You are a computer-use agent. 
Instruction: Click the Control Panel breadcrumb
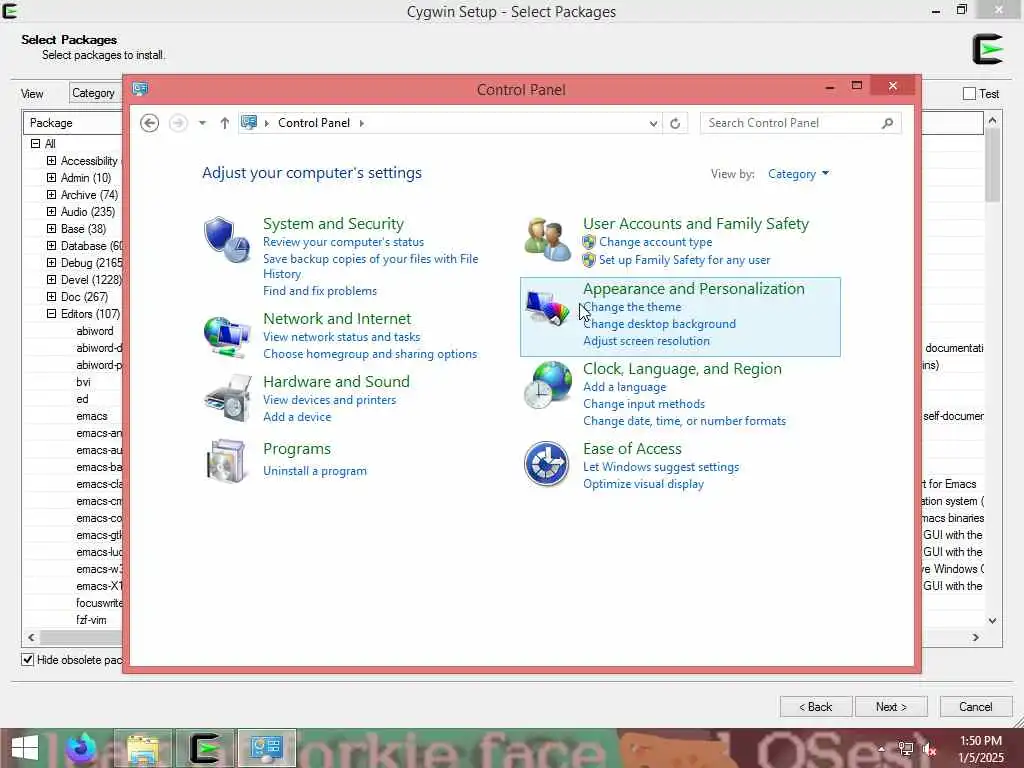point(314,123)
